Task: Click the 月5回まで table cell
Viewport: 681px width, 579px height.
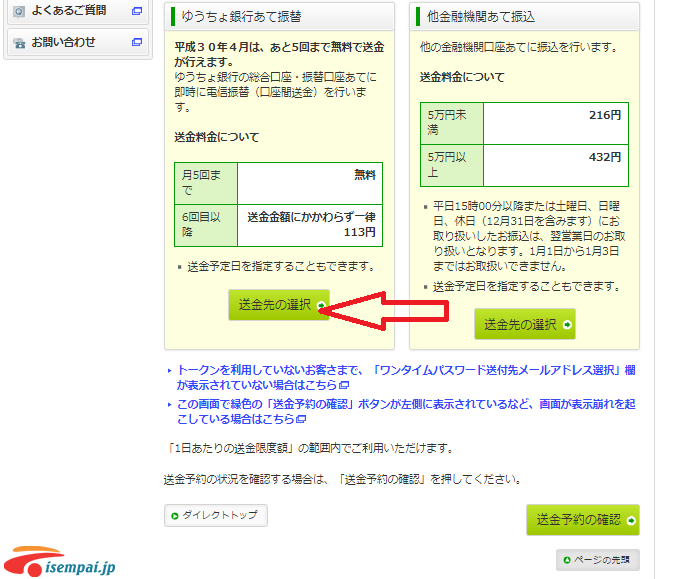Action: click(206, 183)
